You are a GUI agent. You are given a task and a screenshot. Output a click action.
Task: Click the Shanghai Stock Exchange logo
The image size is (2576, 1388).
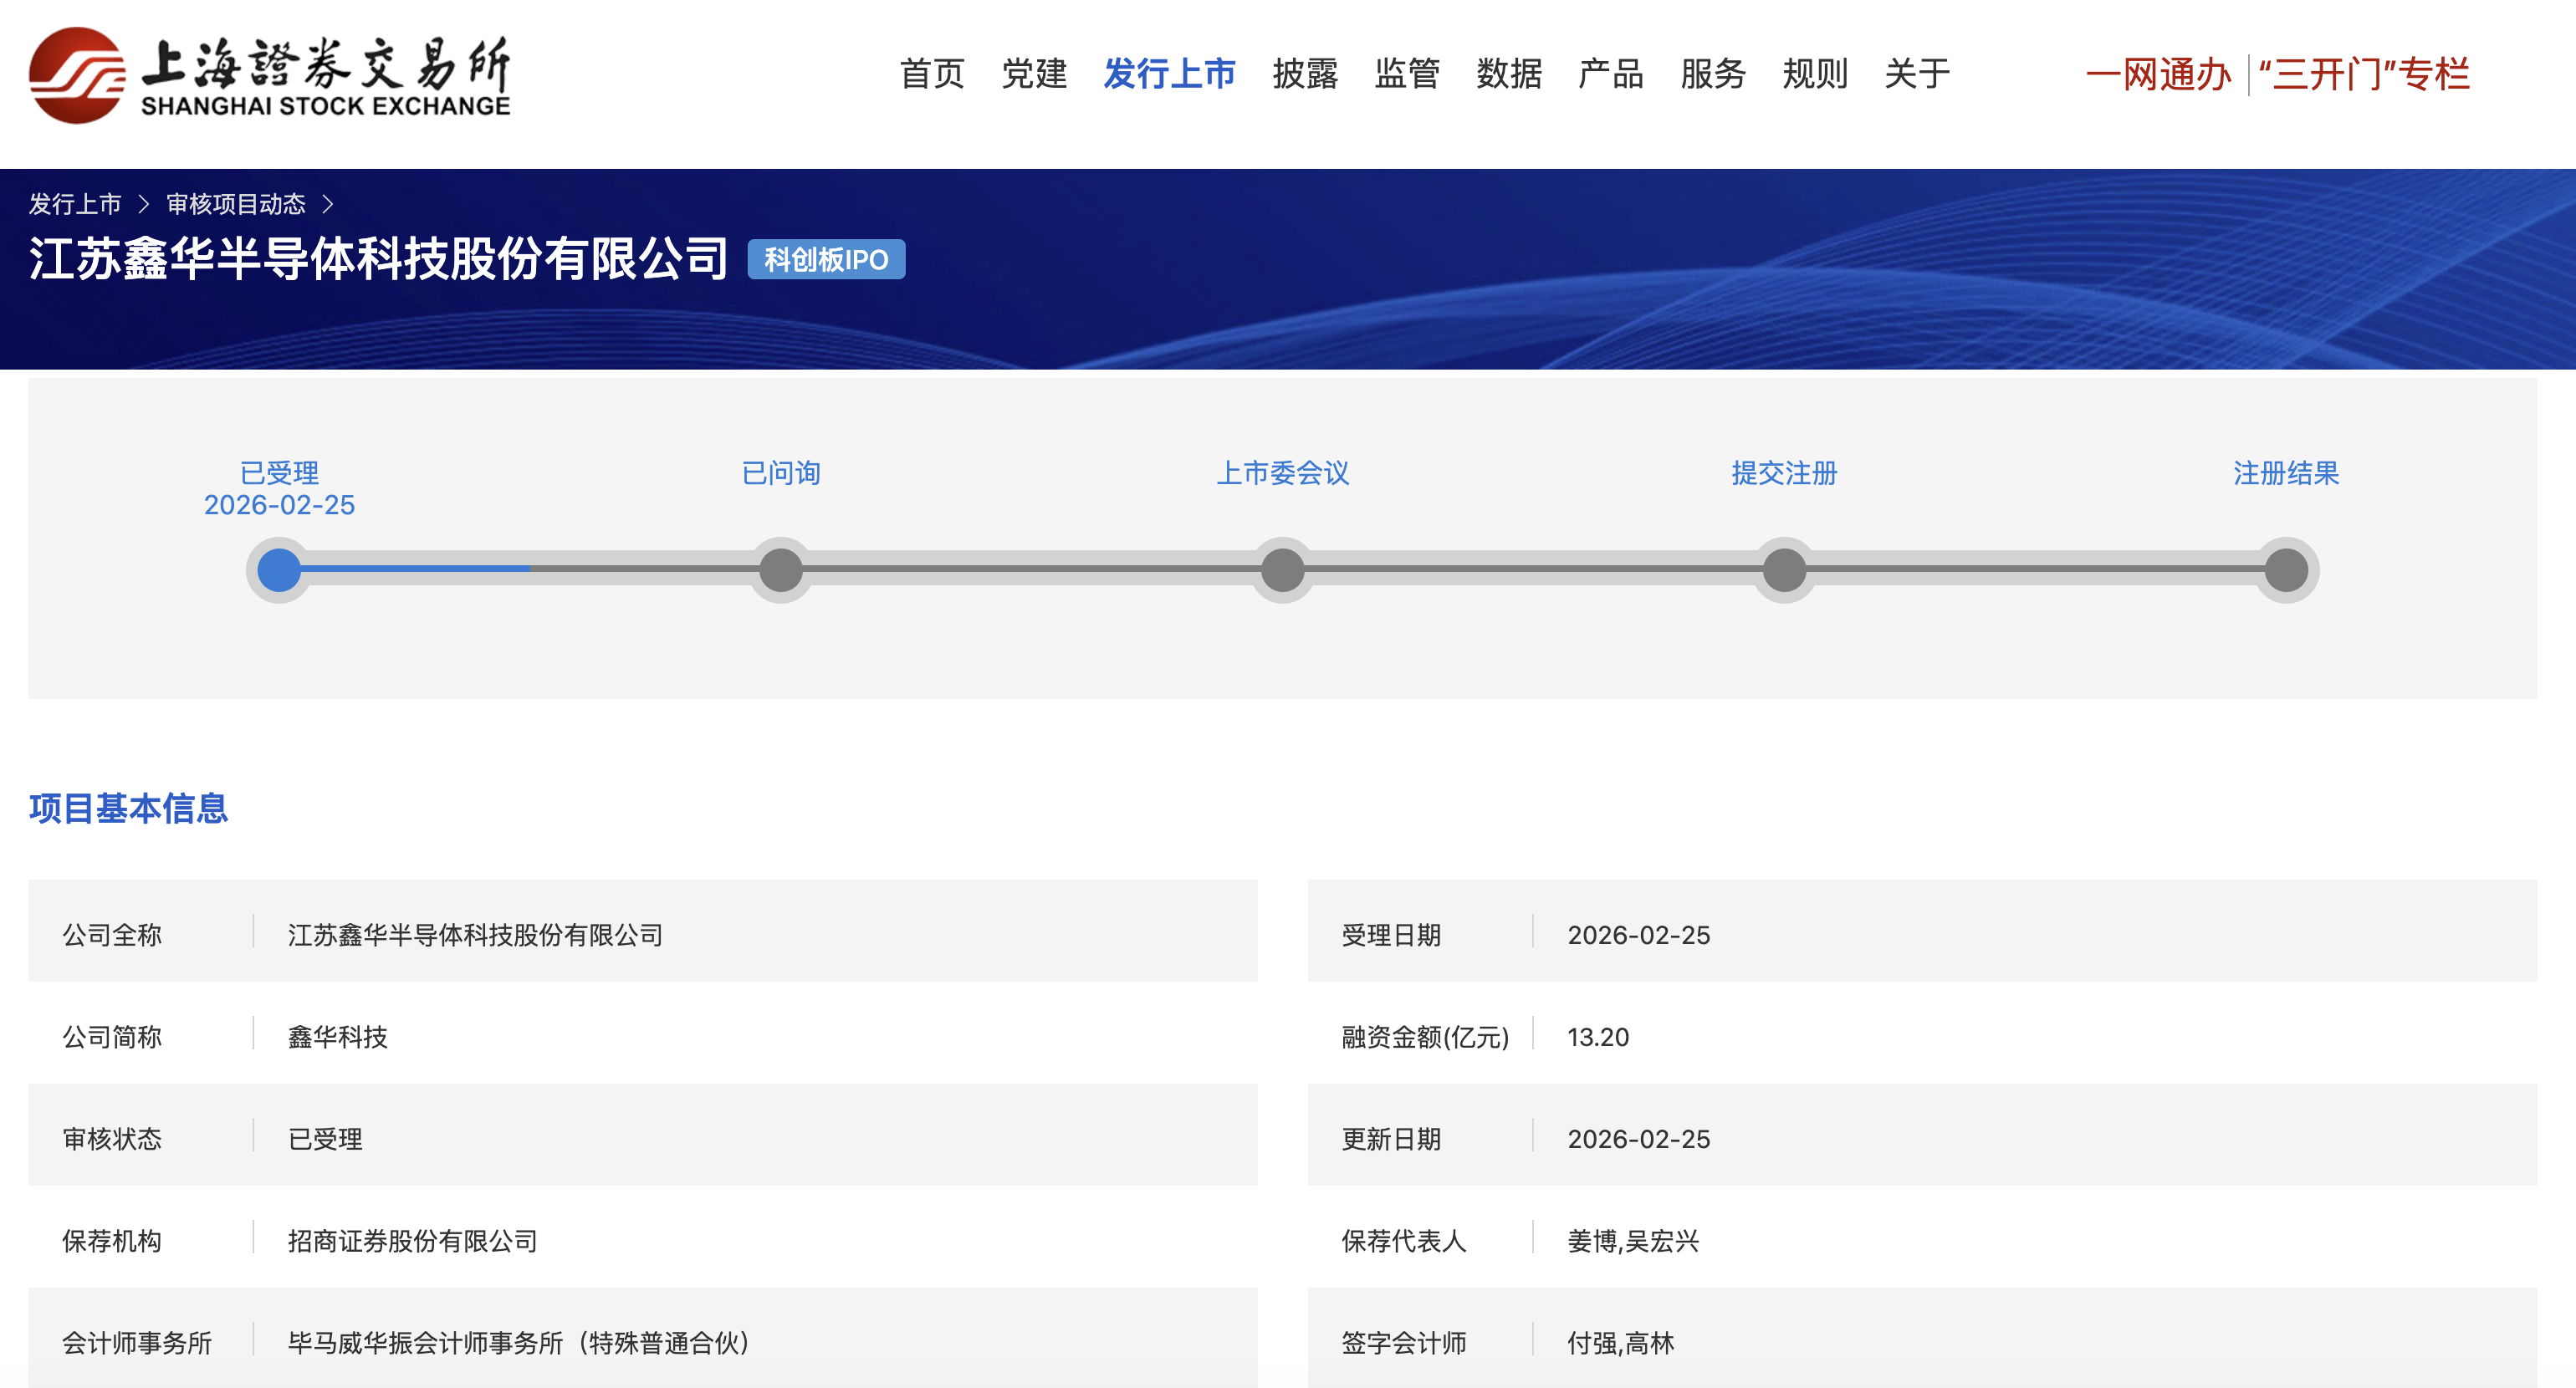(x=270, y=76)
